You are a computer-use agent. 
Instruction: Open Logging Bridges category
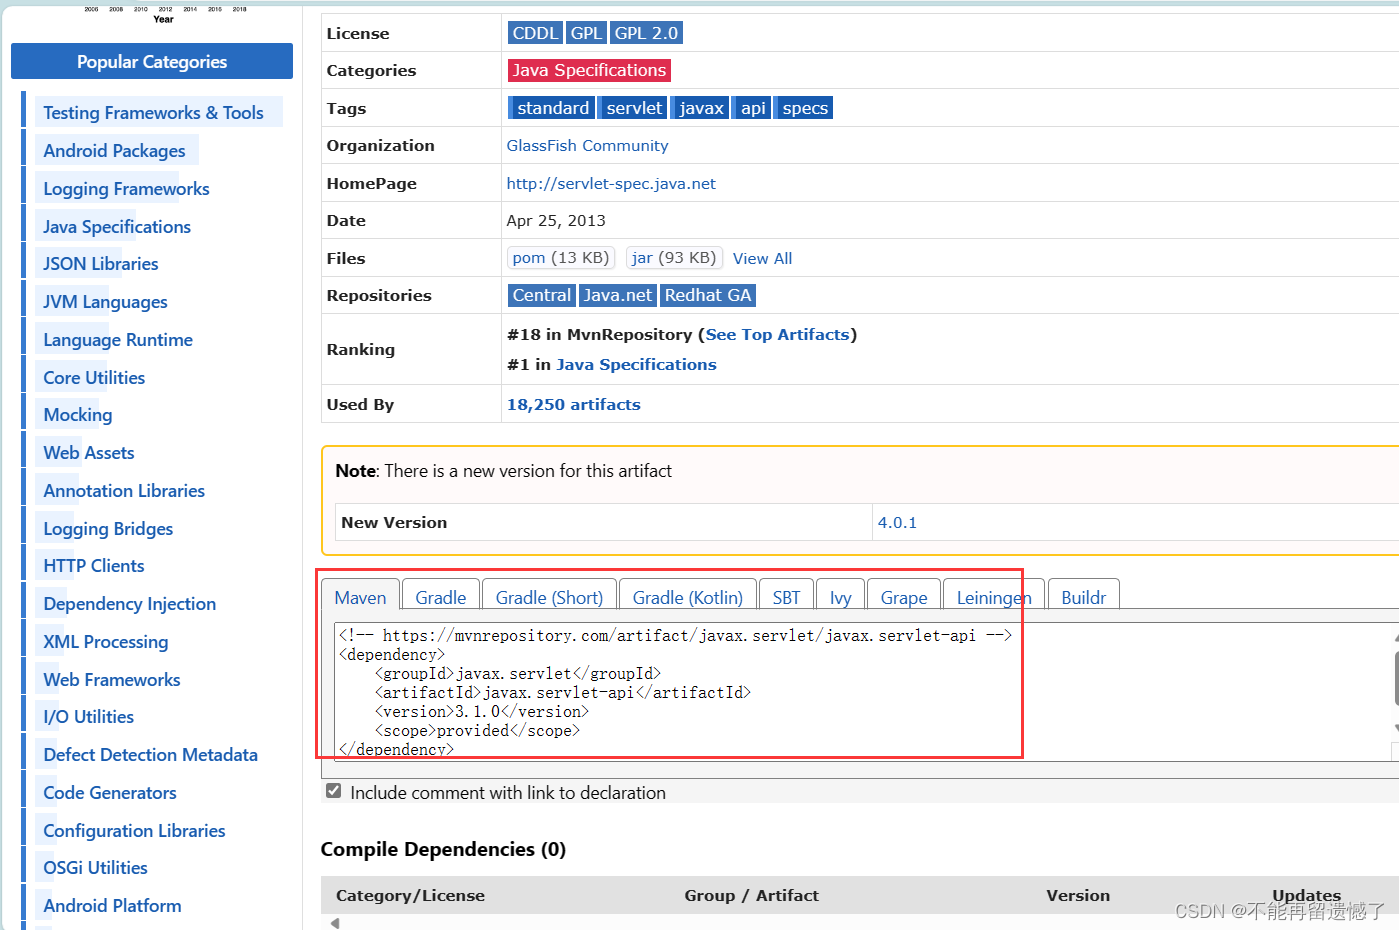click(x=108, y=528)
